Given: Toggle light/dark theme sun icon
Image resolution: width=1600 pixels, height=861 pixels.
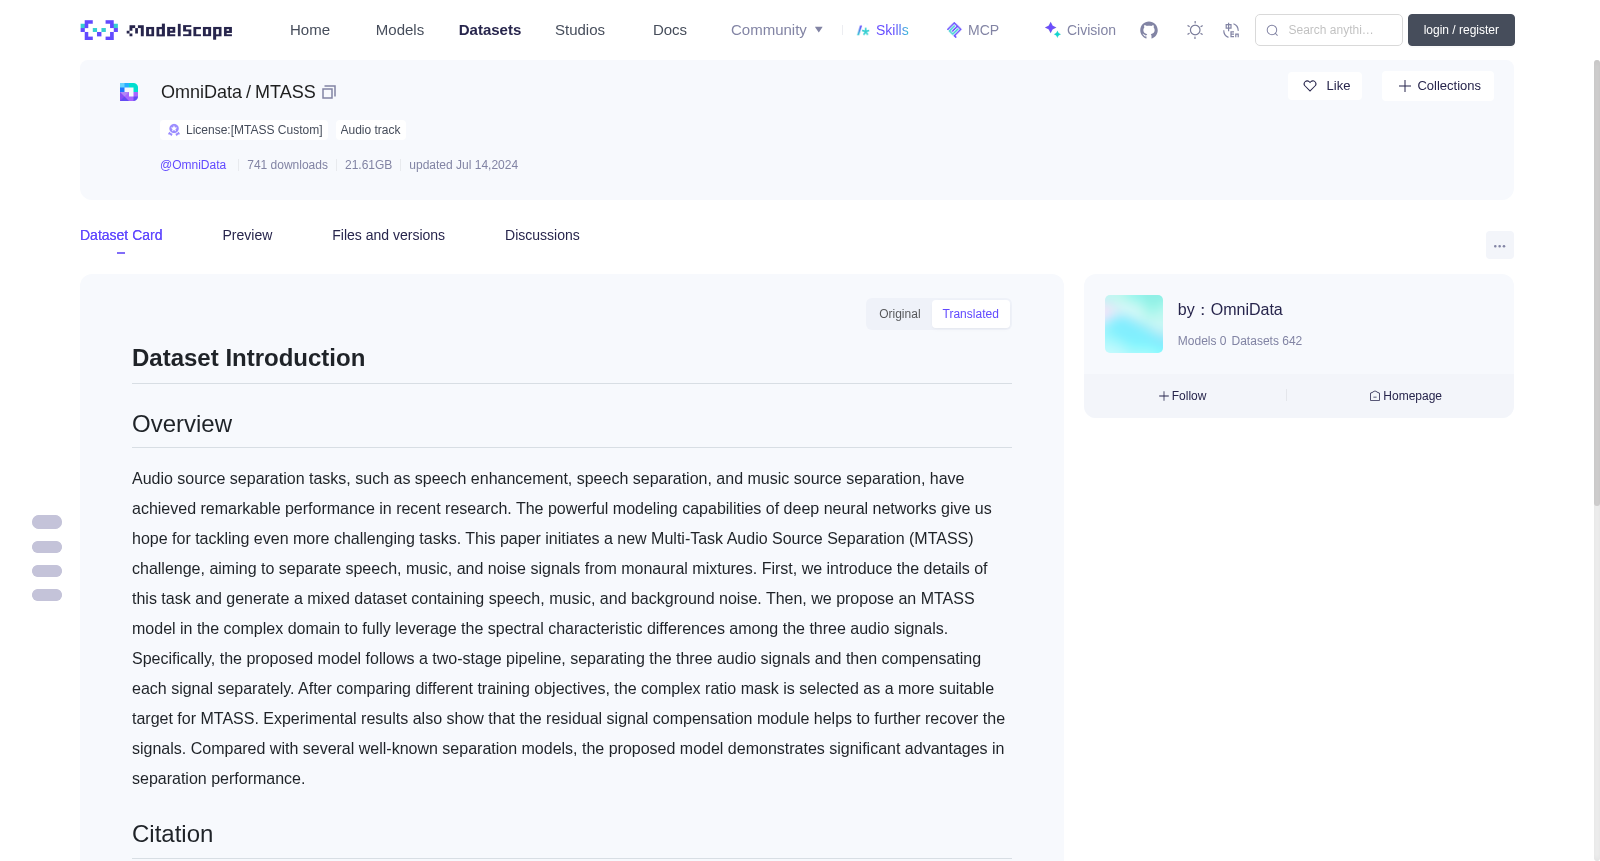Looking at the screenshot, I should click(1195, 30).
